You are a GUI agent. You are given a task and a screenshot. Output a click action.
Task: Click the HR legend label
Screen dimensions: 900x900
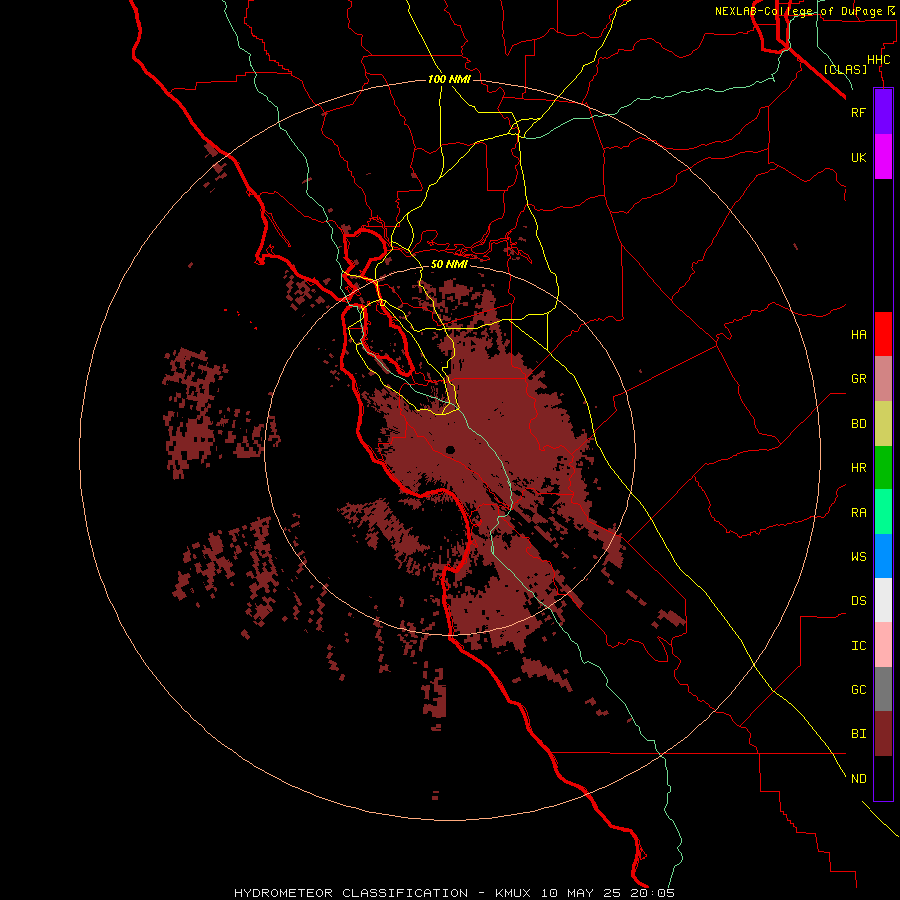click(858, 468)
